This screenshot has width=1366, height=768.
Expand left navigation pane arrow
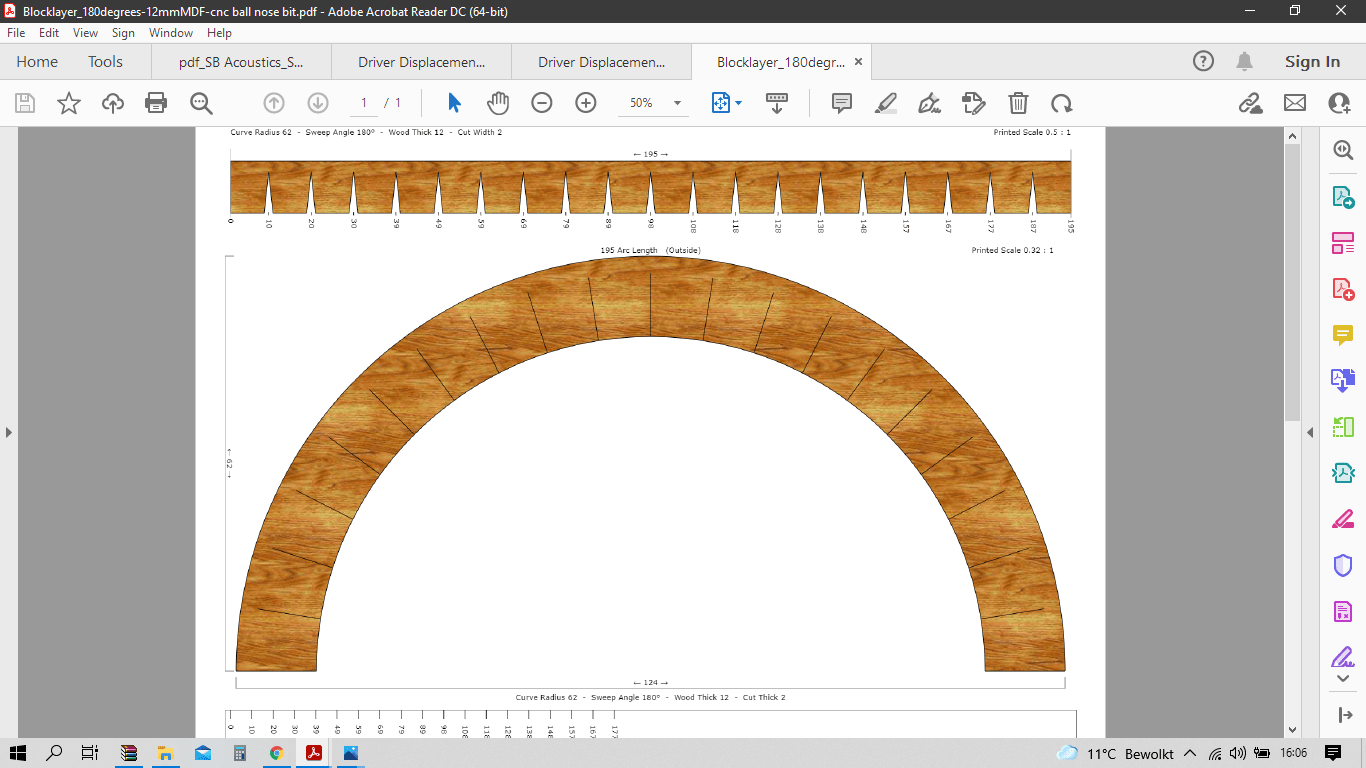coord(9,432)
